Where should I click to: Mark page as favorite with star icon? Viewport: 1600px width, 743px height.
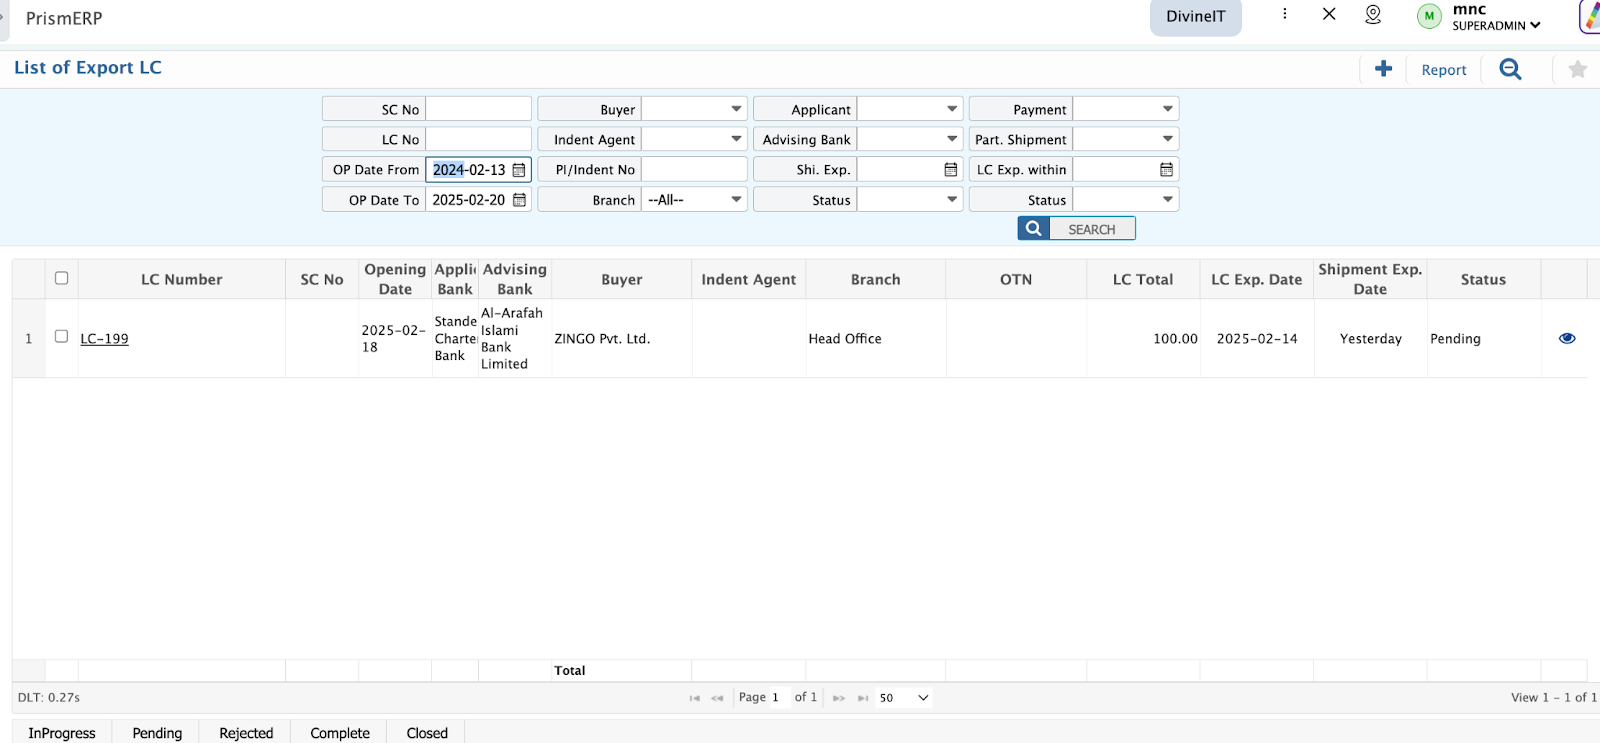(1577, 69)
